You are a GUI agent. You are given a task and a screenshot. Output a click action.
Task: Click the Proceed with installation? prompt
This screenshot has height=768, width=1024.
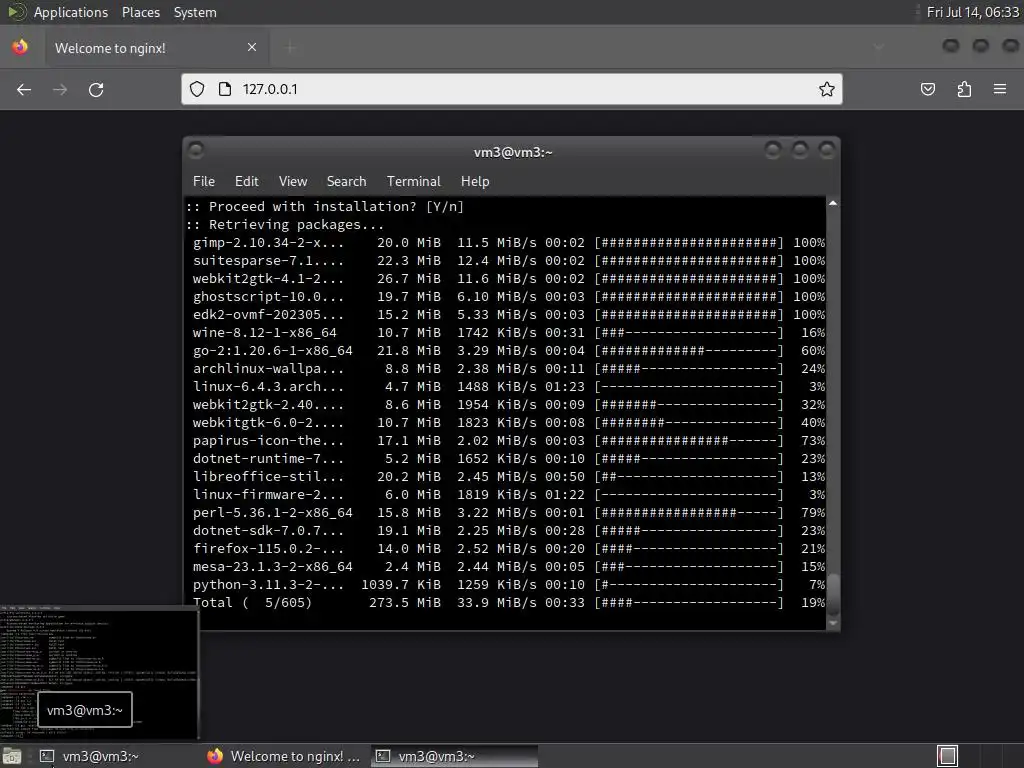[325, 207]
